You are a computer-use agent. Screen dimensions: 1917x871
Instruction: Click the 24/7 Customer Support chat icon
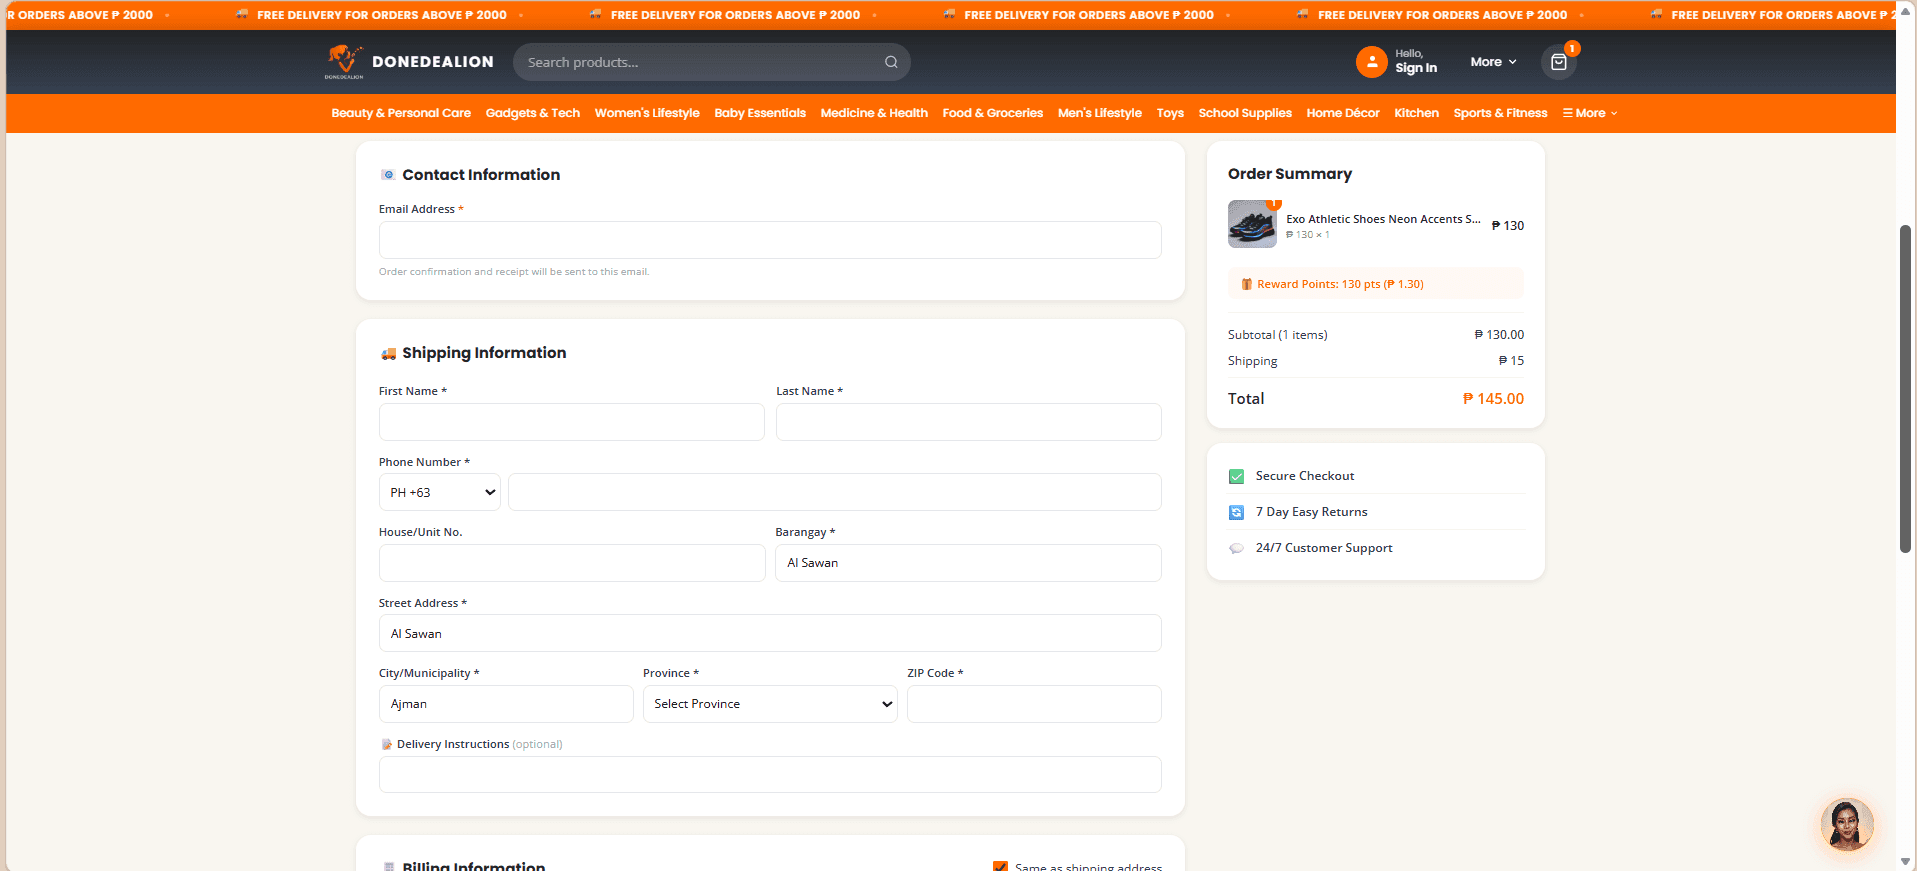pos(1236,548)
